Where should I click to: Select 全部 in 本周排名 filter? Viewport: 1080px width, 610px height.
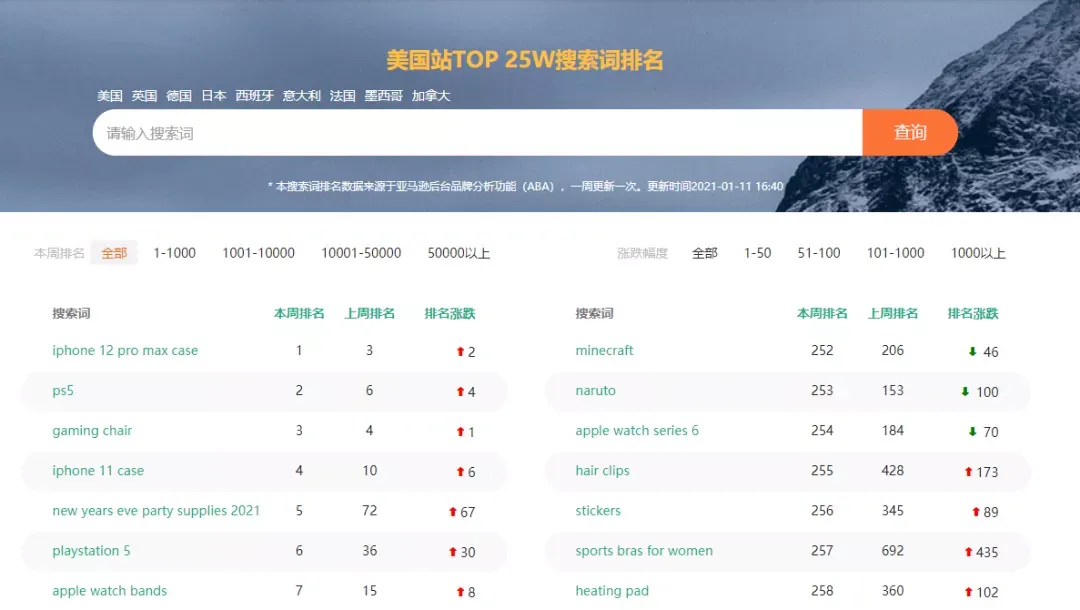(x=114, y=253)
